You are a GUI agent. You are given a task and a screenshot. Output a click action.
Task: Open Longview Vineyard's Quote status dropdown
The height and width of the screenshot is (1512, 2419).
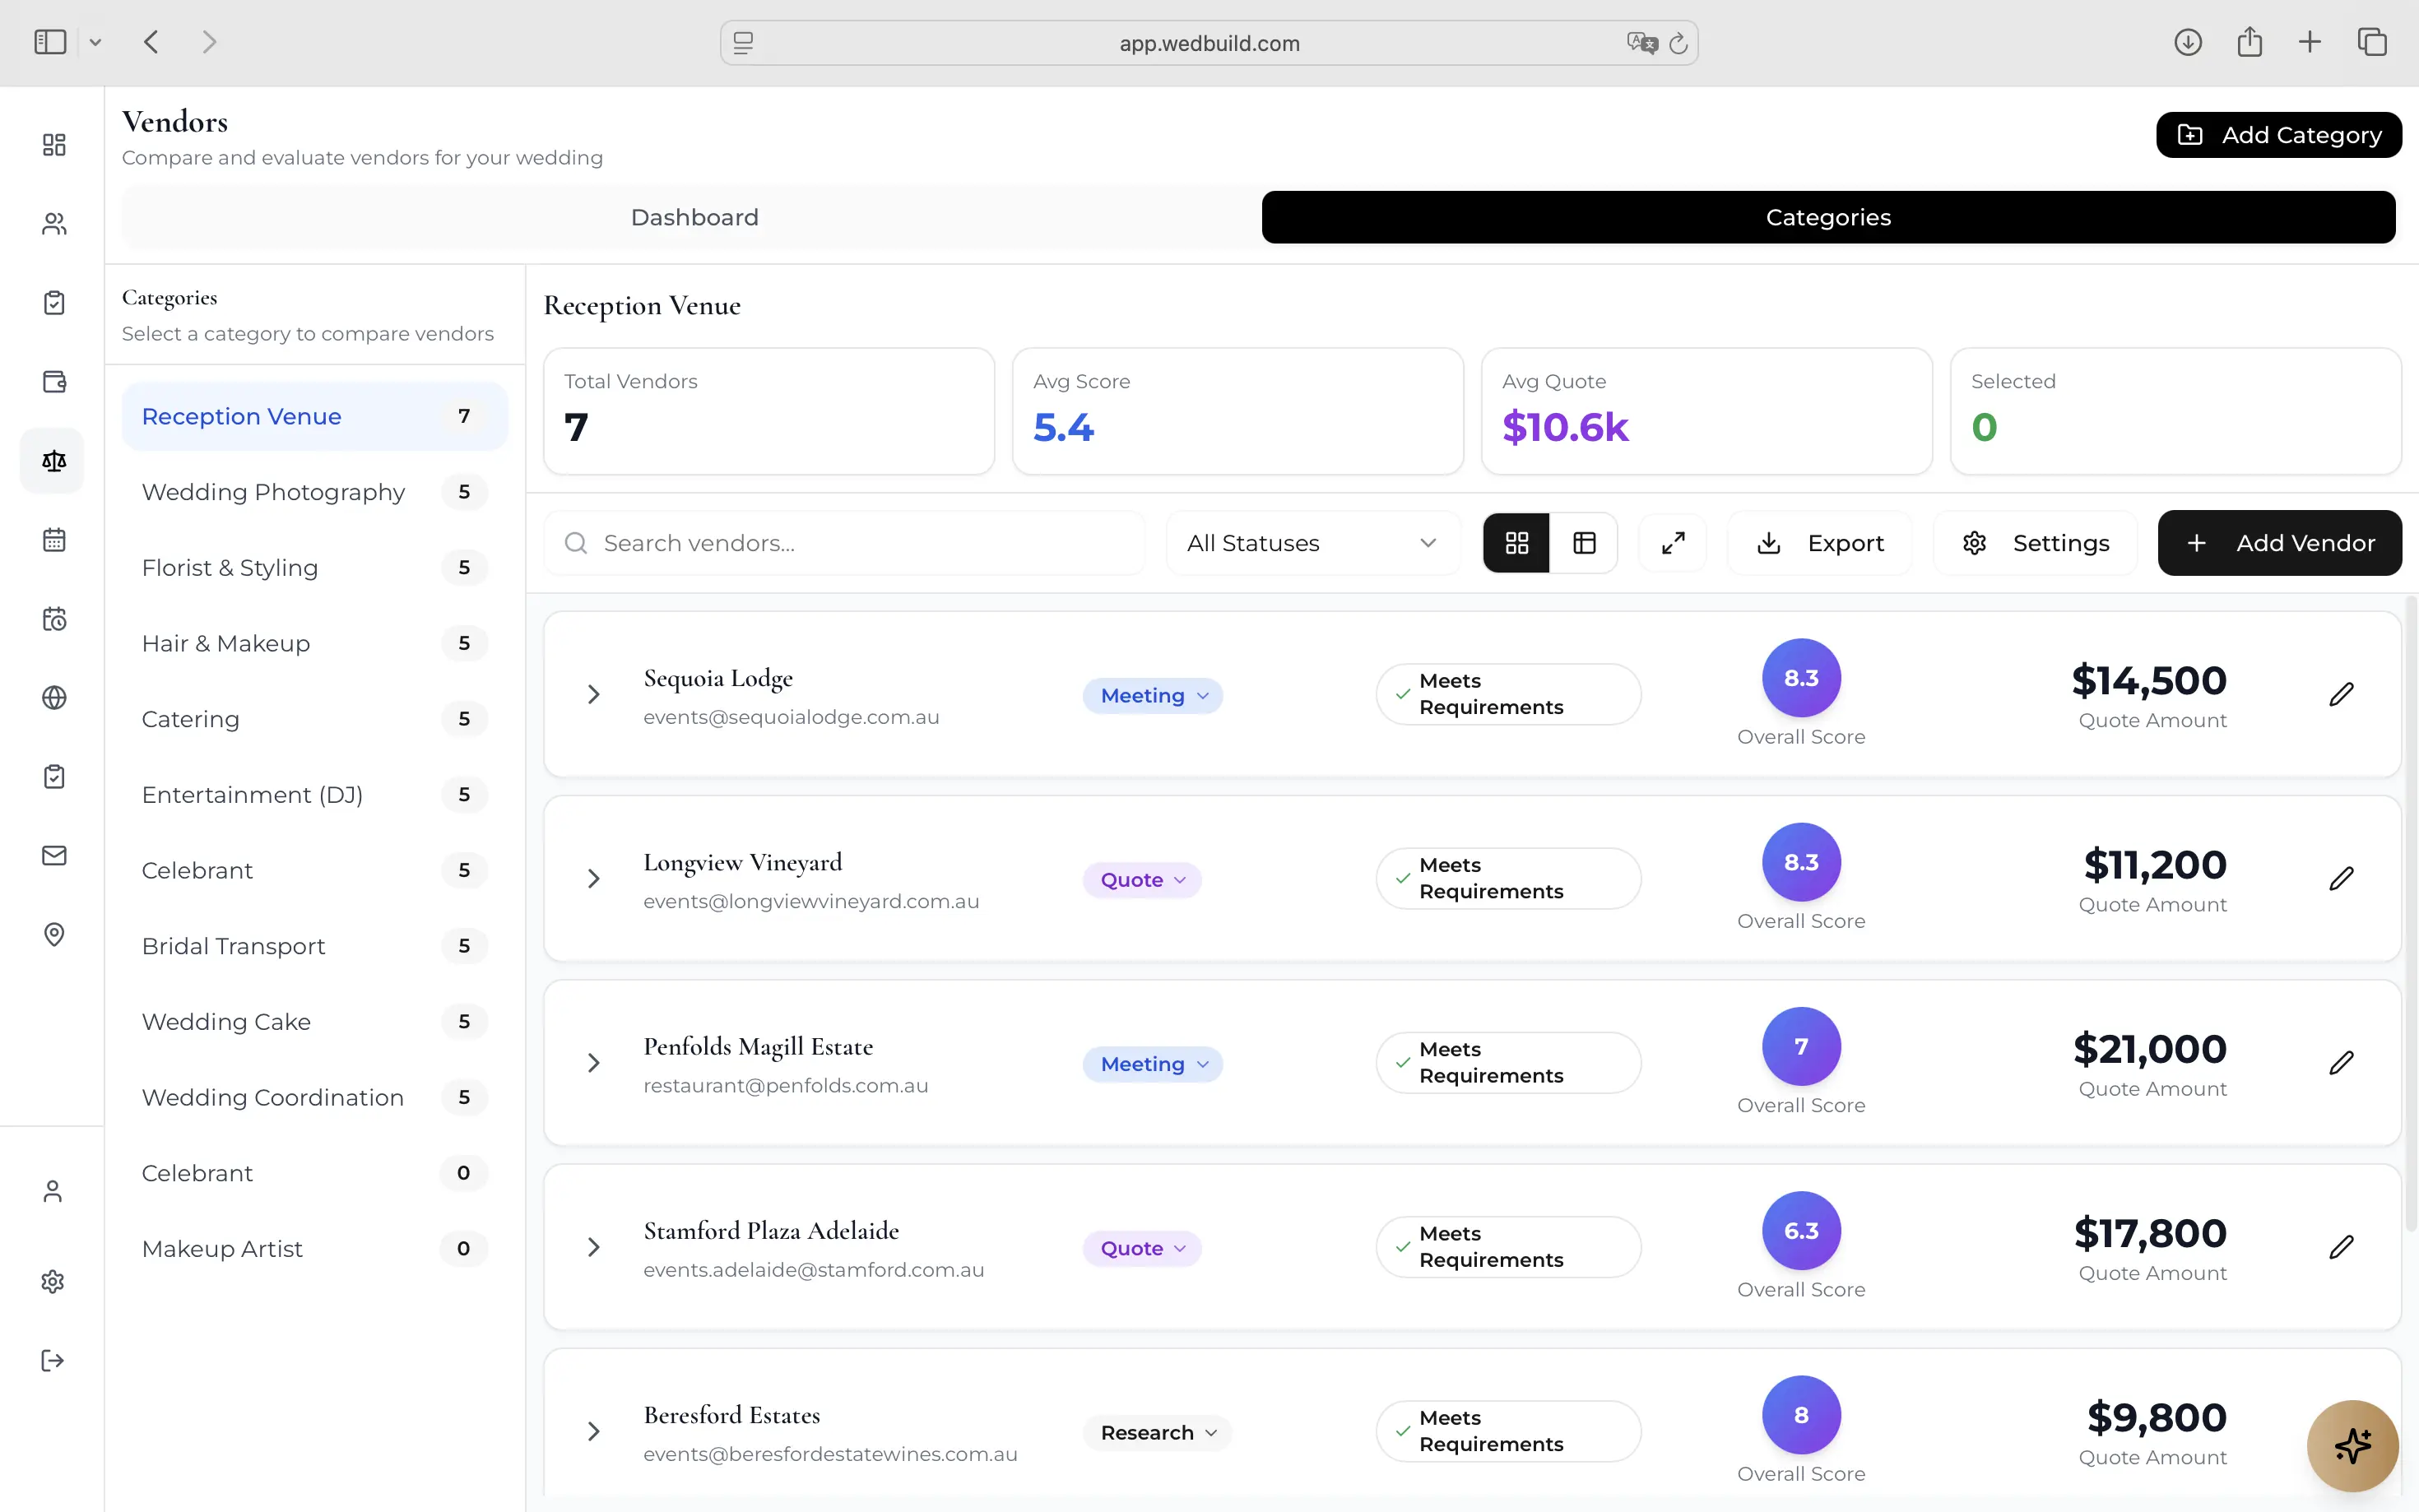pos(1142,880)
